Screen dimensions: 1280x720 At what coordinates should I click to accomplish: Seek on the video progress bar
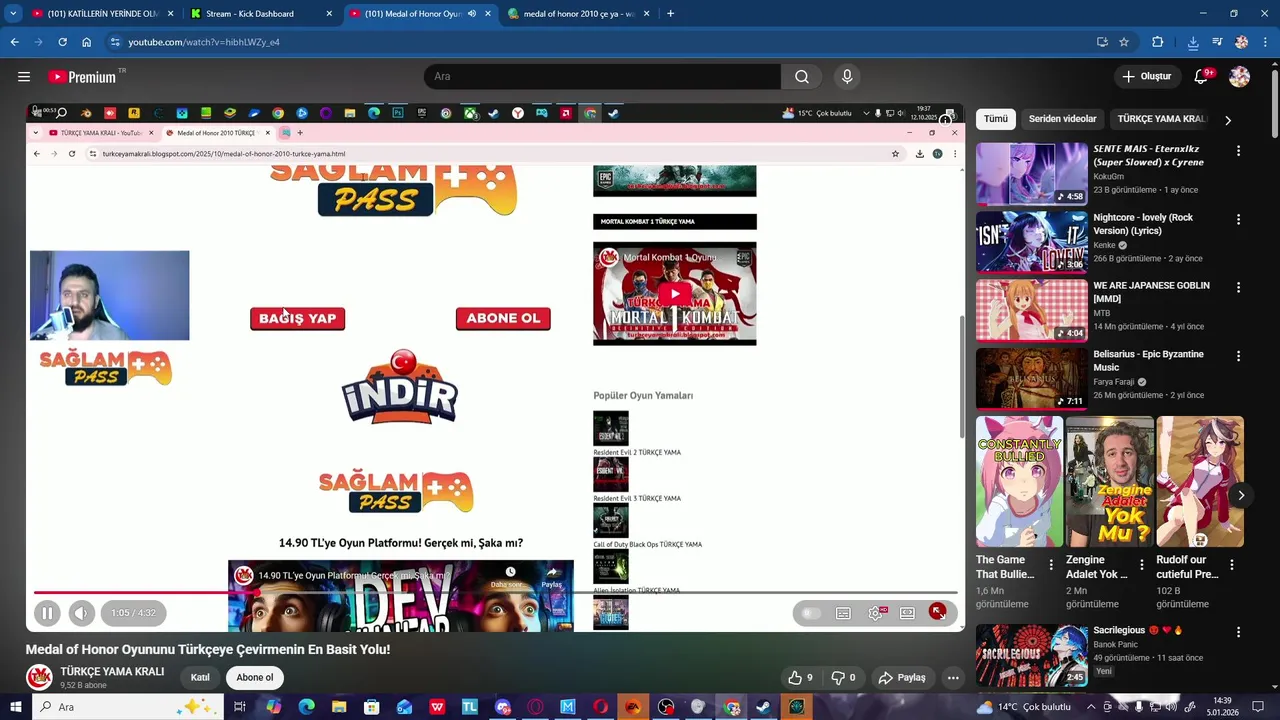(495, 592)
